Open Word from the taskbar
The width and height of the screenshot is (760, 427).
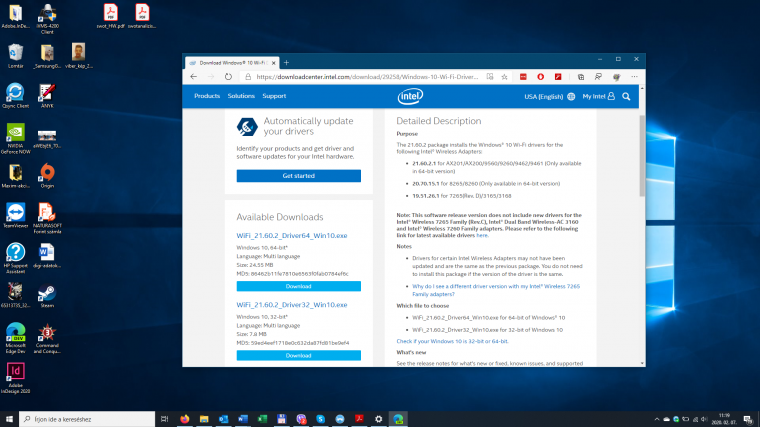pyautogui.click(x=243, y=419)
